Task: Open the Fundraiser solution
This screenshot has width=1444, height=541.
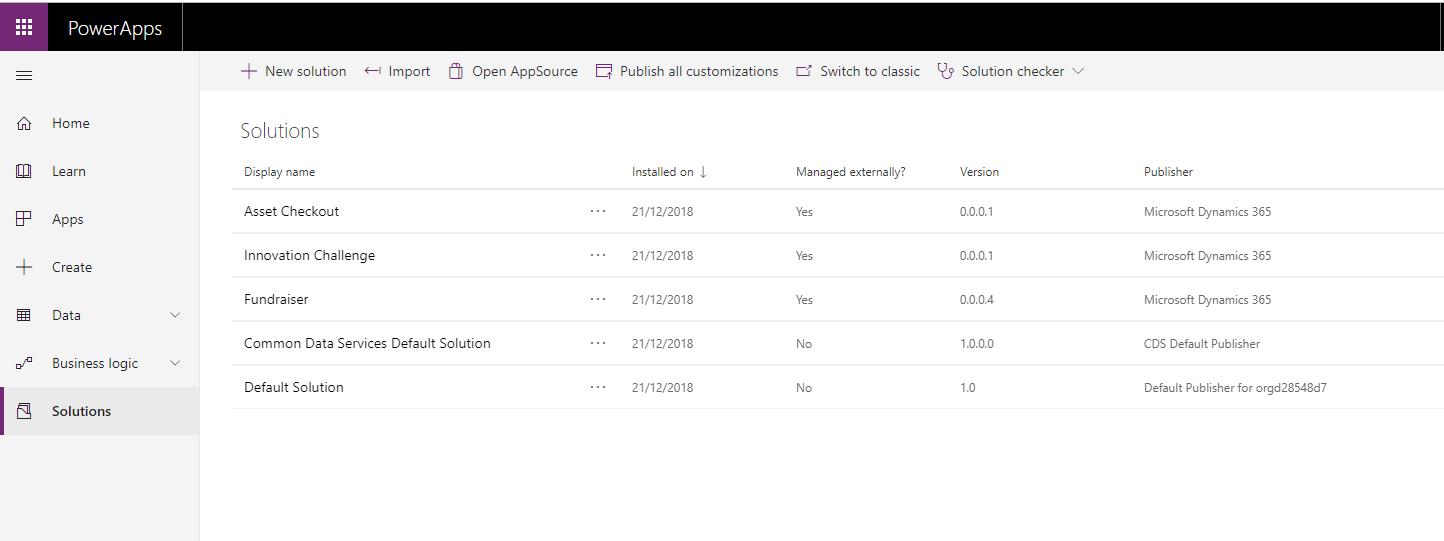Action: coord(276,299)
